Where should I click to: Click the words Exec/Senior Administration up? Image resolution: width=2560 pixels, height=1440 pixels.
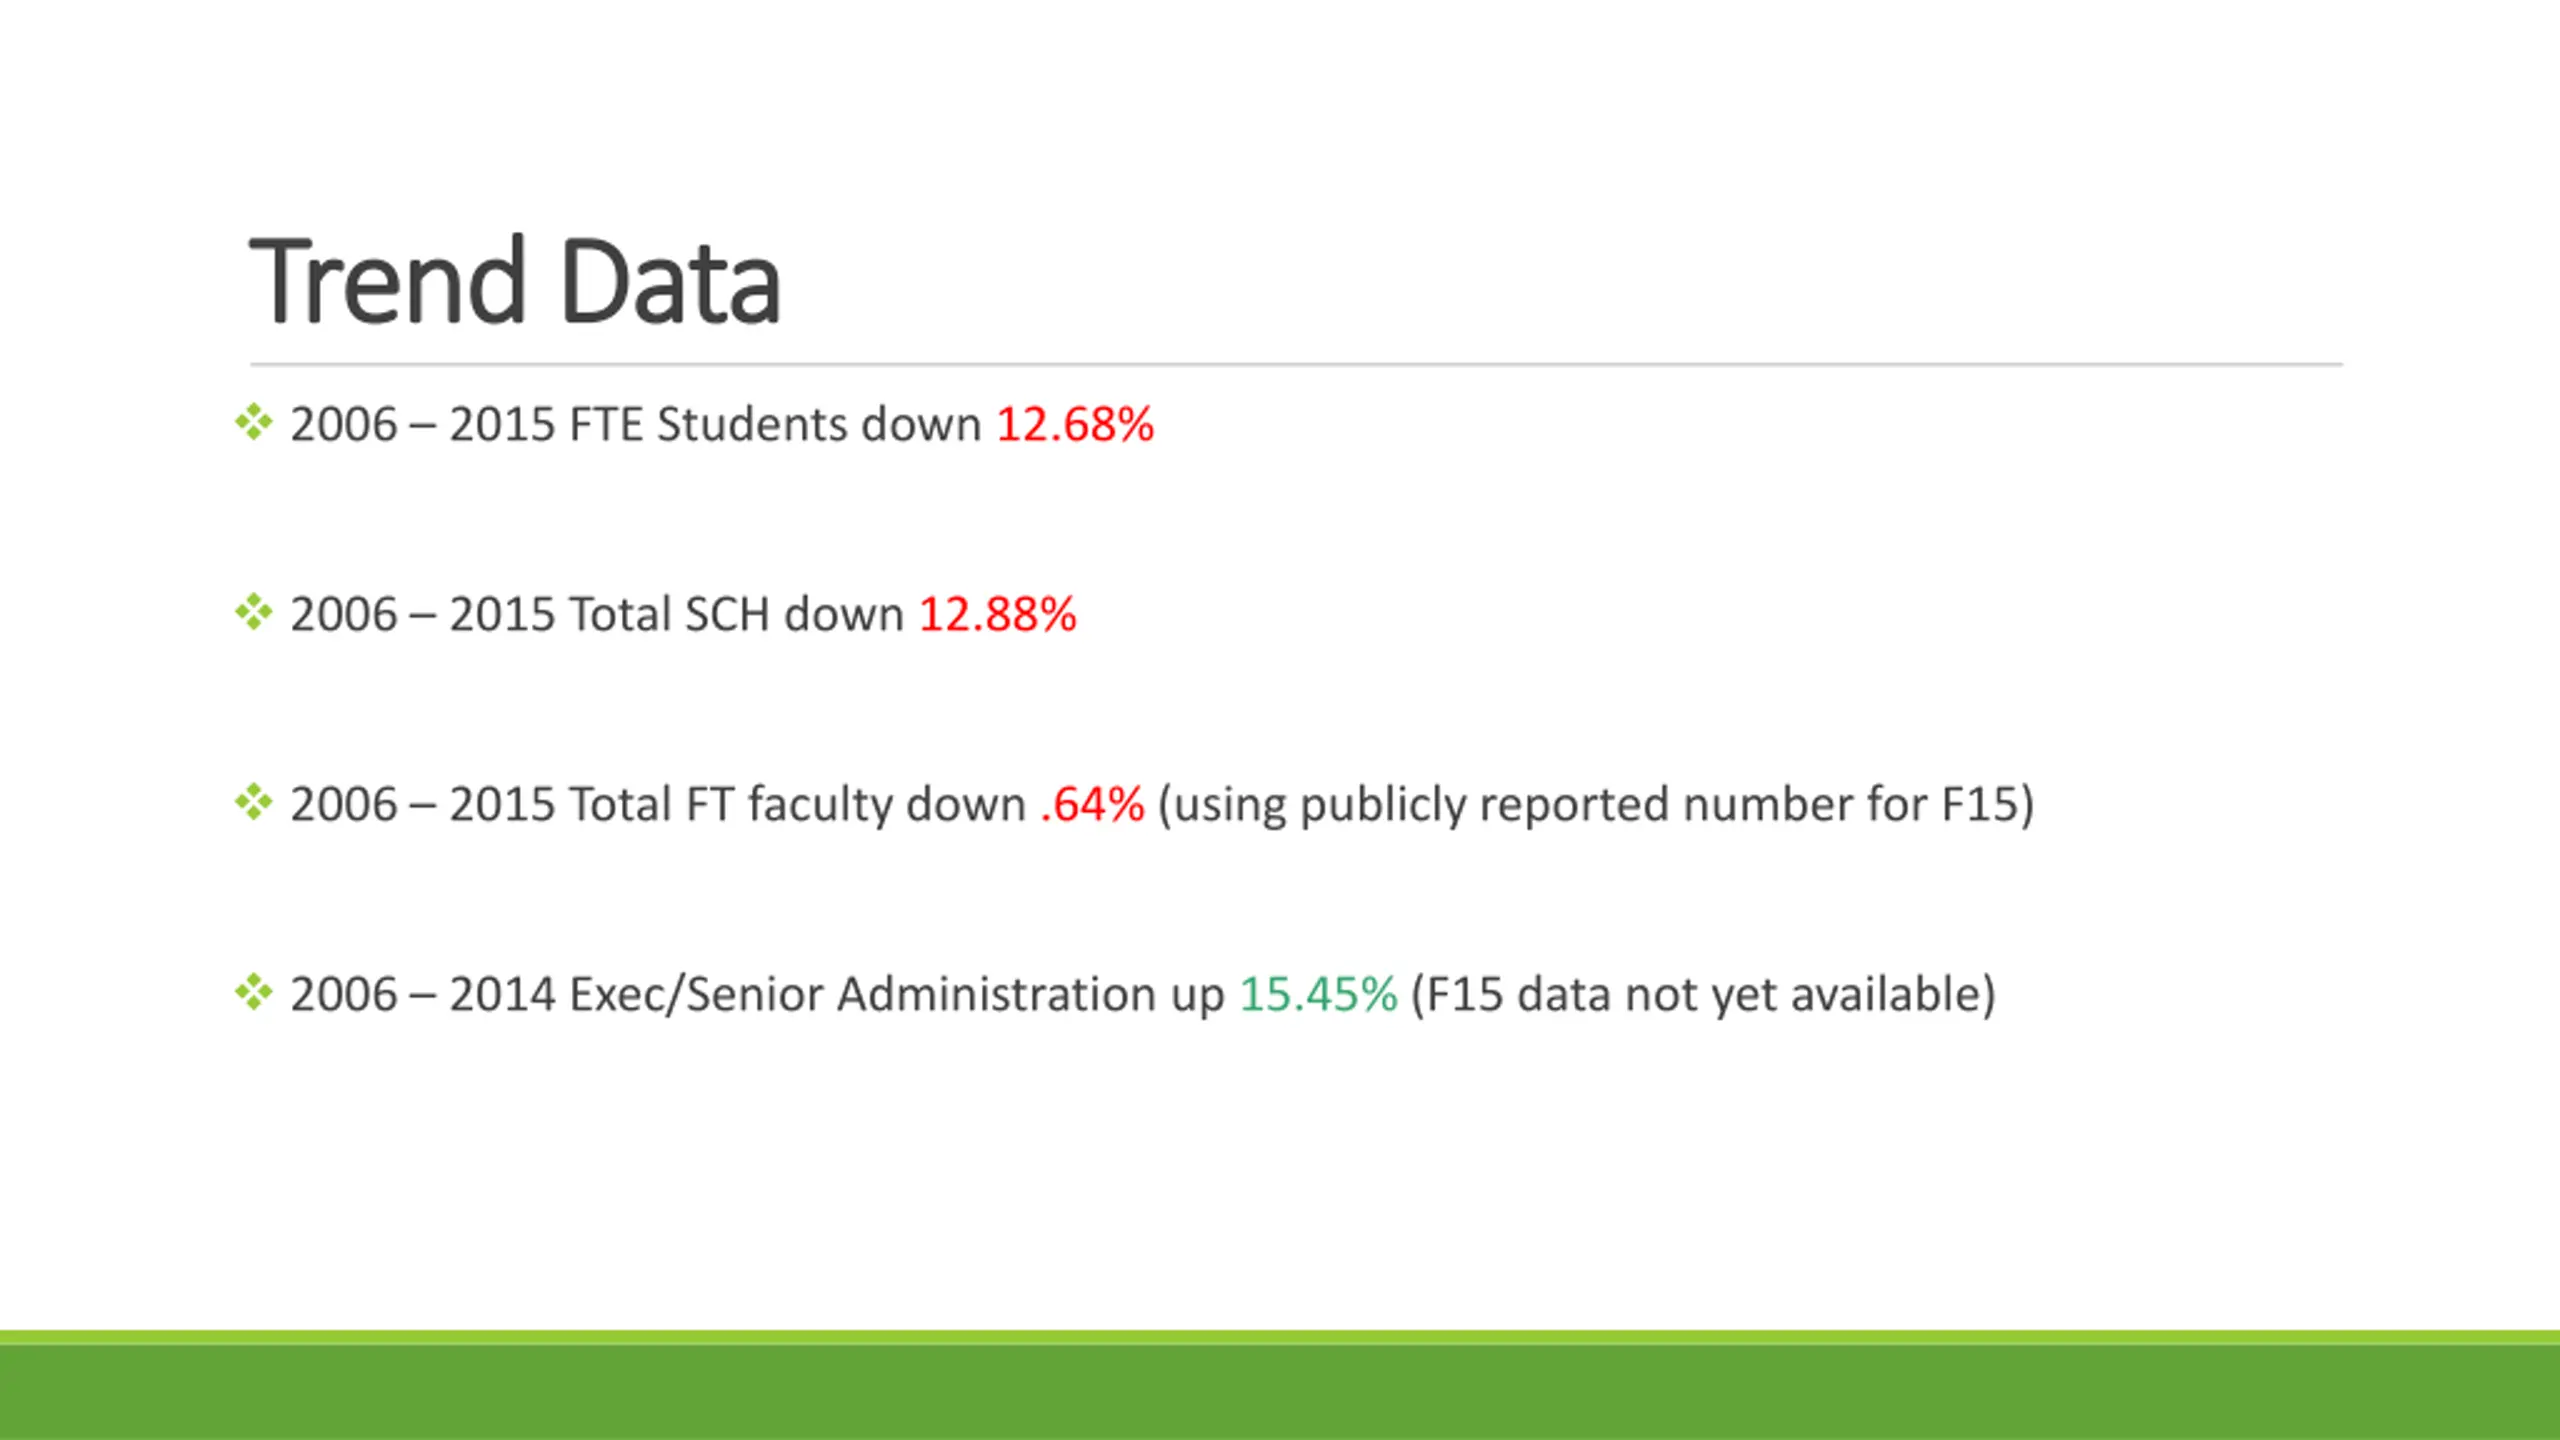(897, 994)
